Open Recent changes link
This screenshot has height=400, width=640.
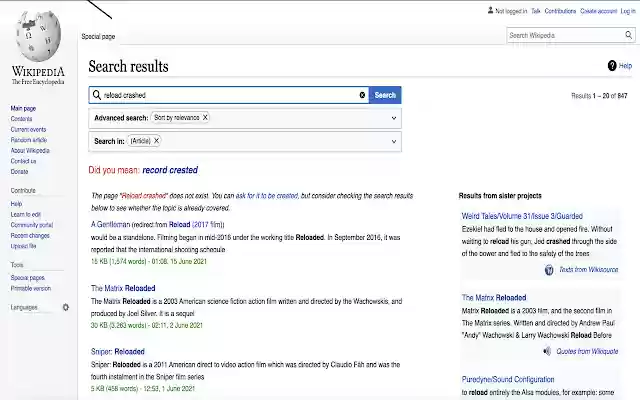pos(30,236)
